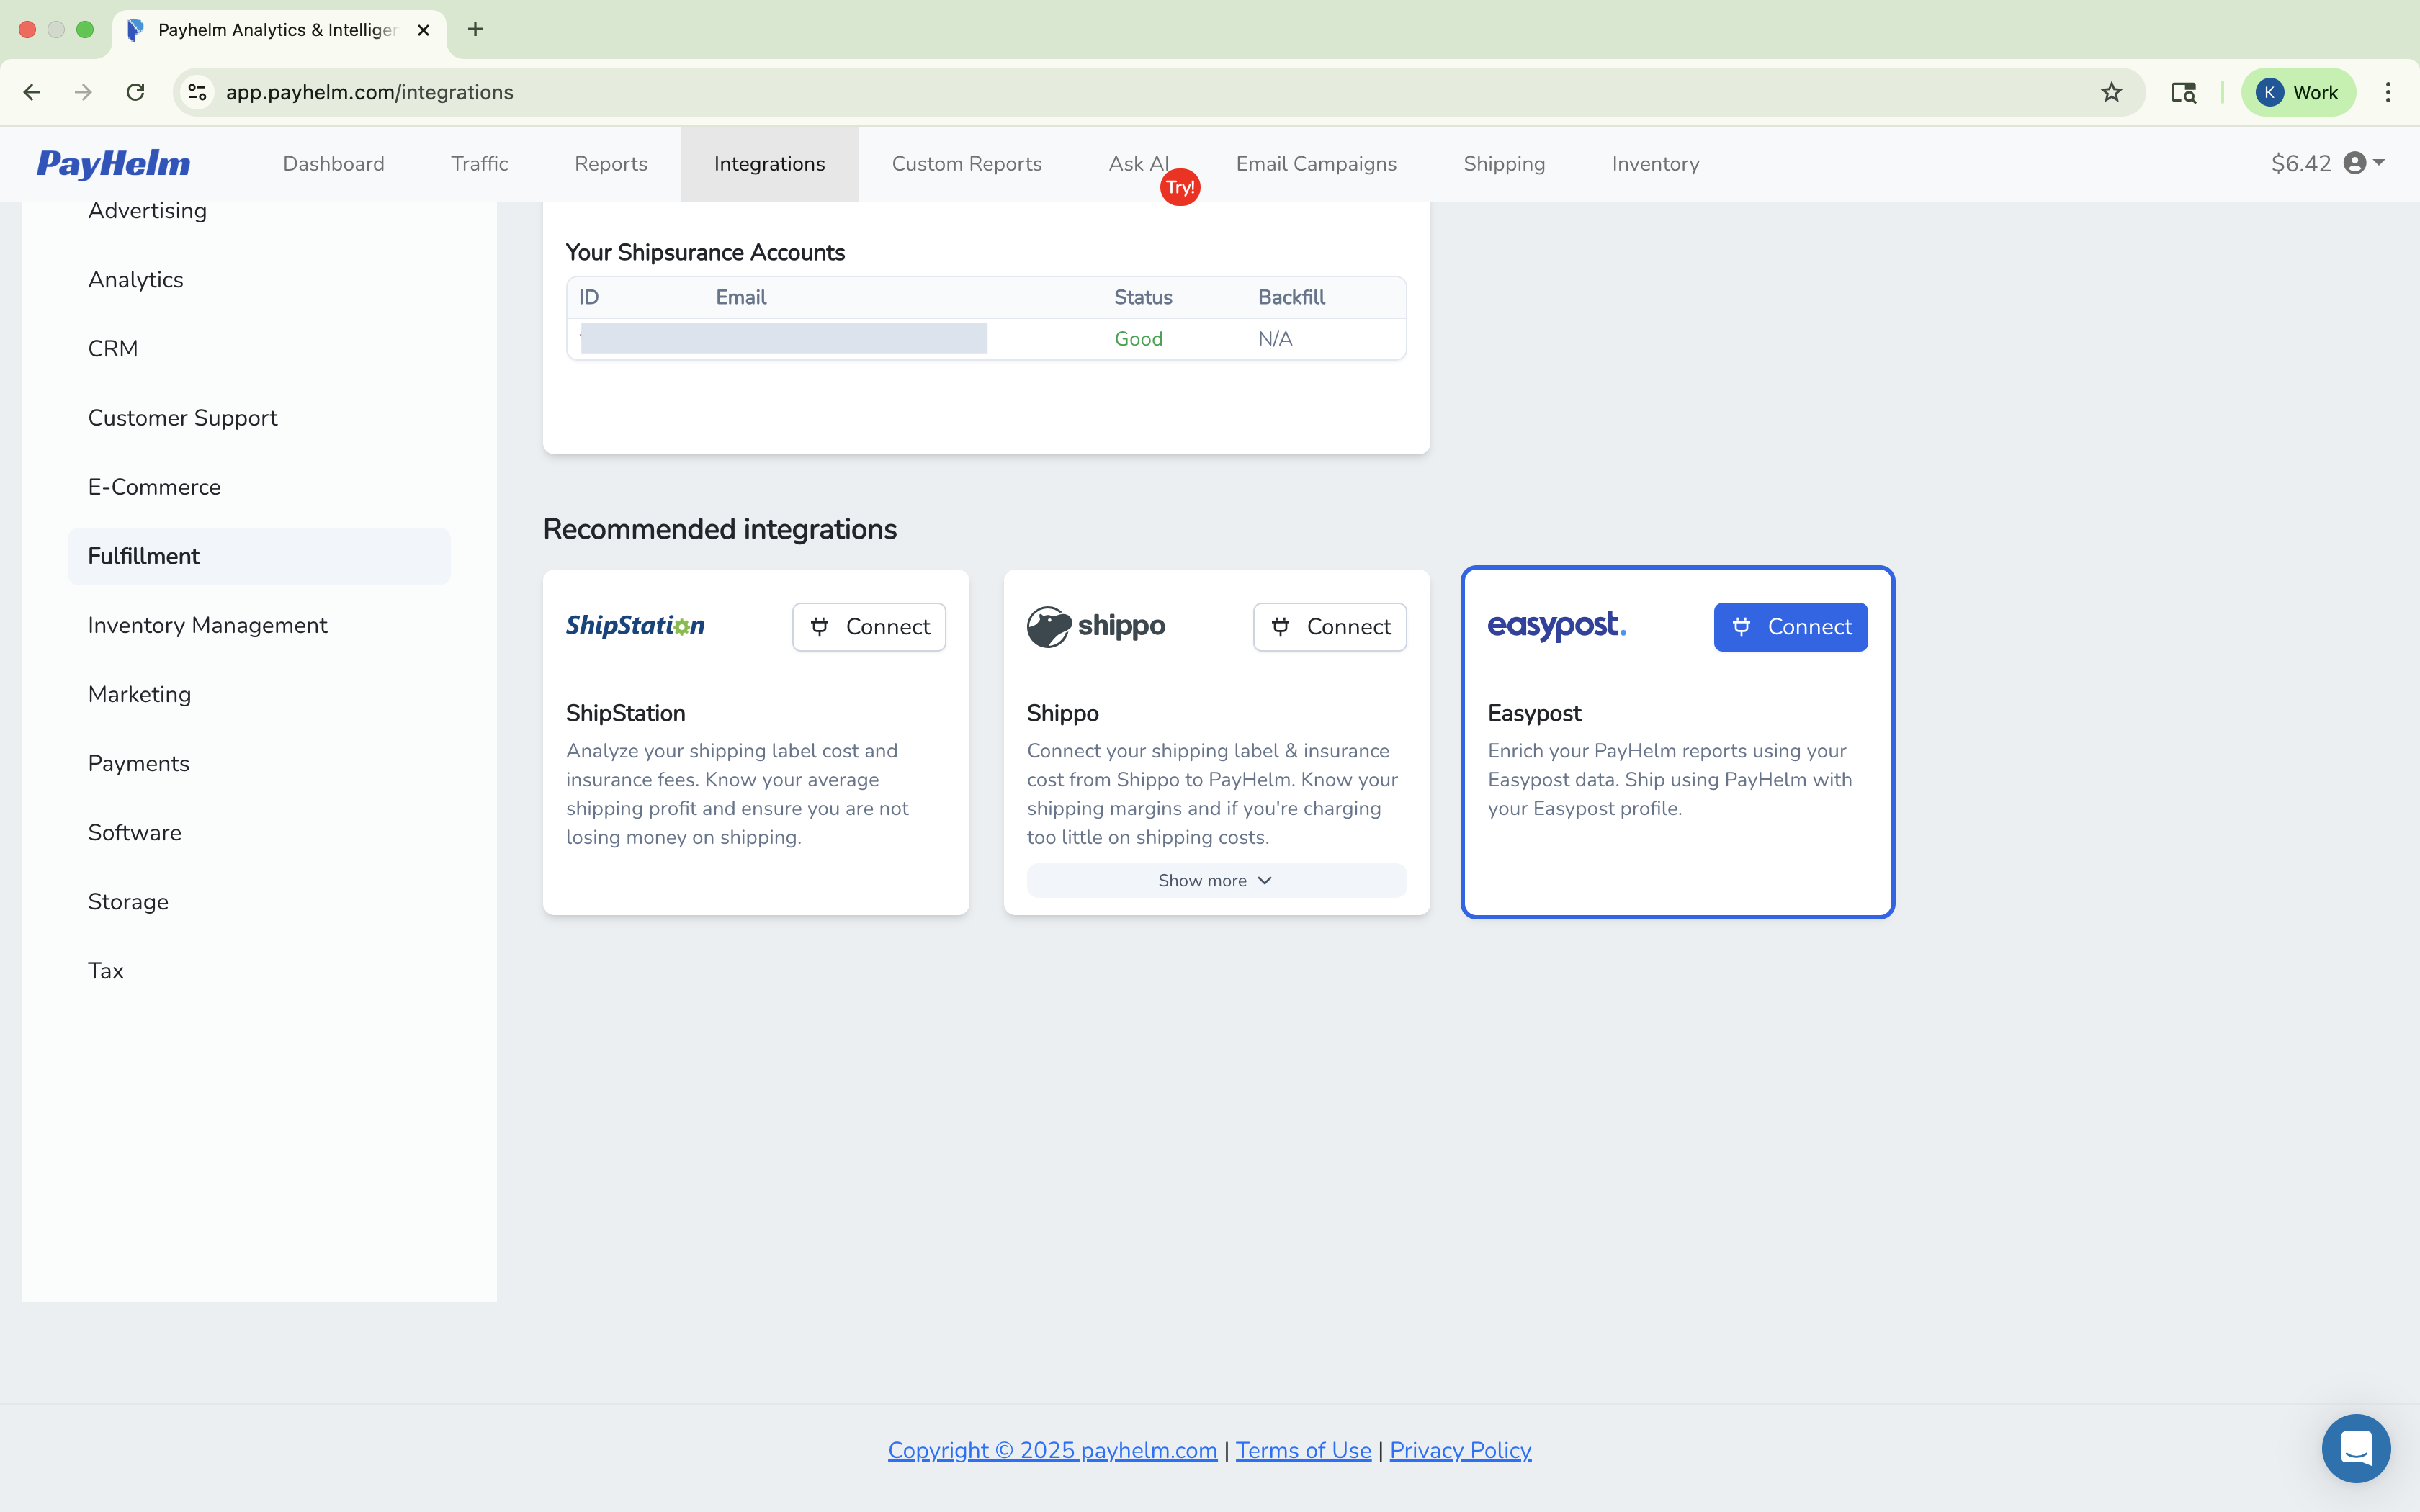Open the Terms of Use link
This screenshot has width=2420, height=1512.
pos(1302,1449)
